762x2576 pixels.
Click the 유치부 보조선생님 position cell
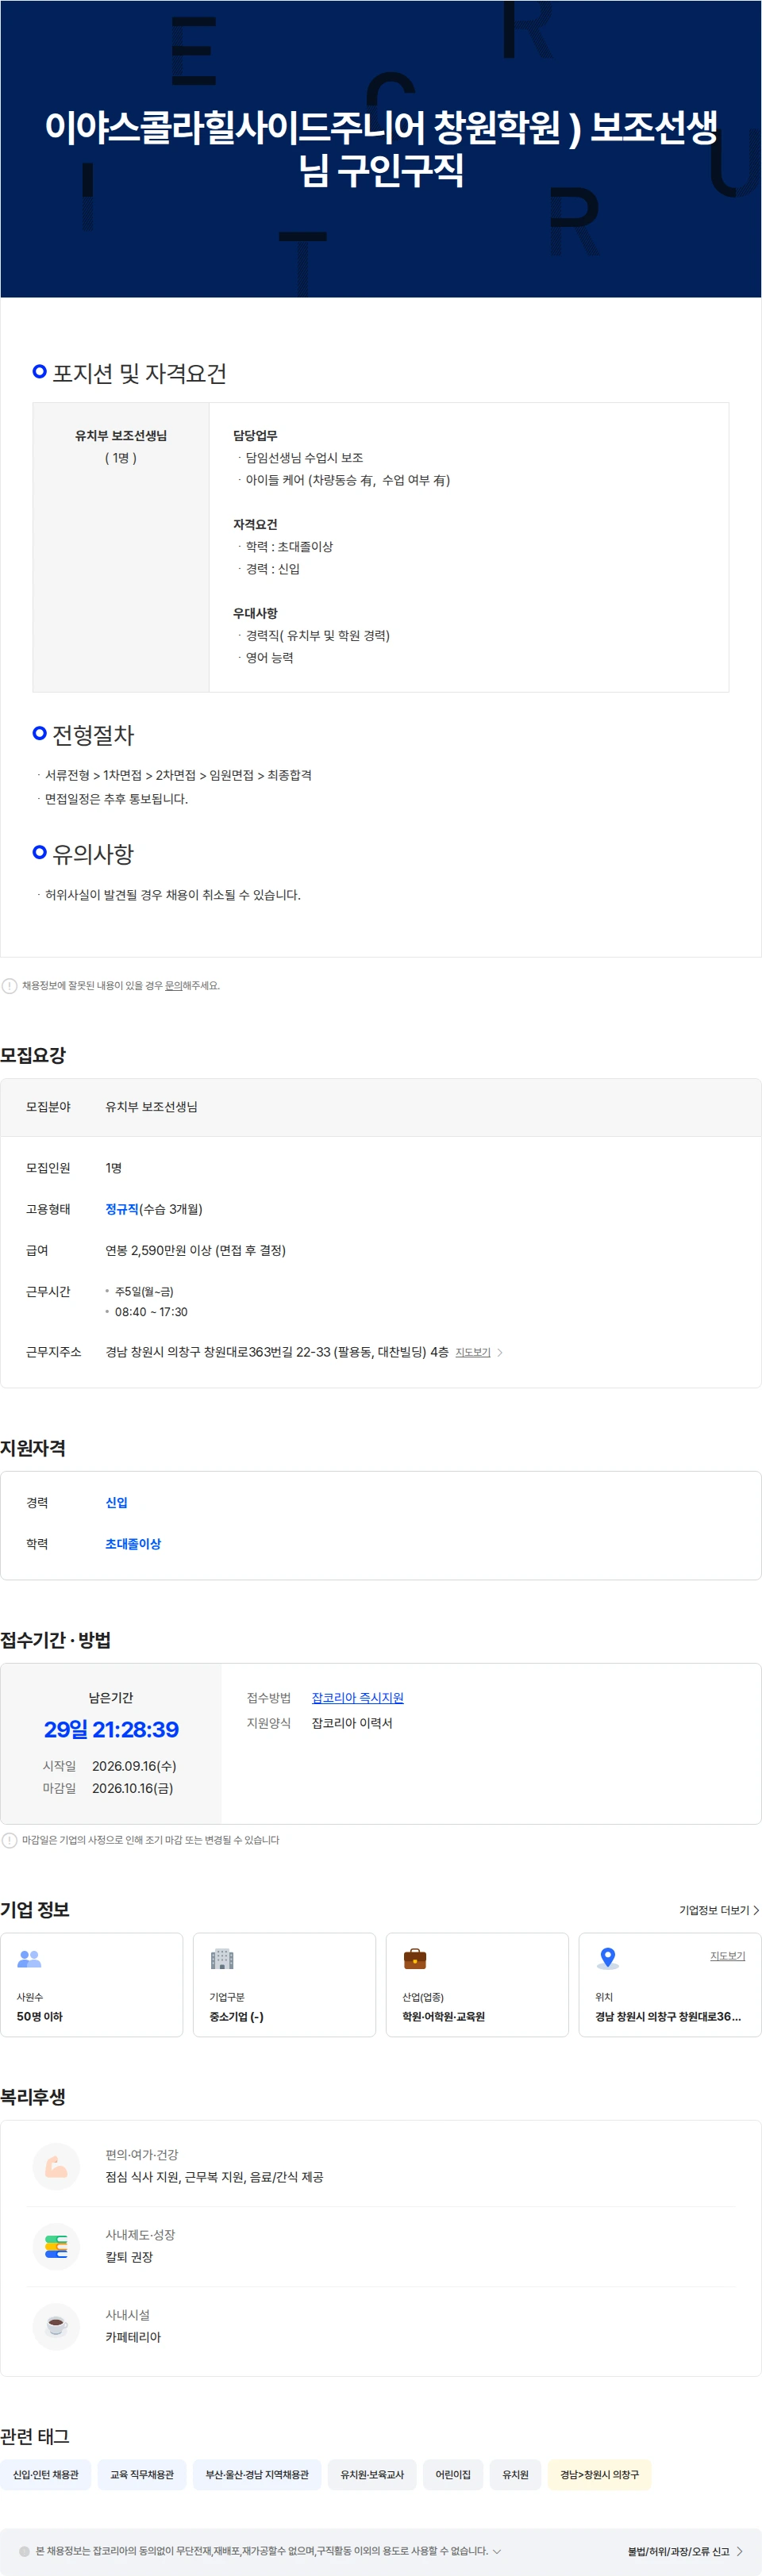(121, 547)
